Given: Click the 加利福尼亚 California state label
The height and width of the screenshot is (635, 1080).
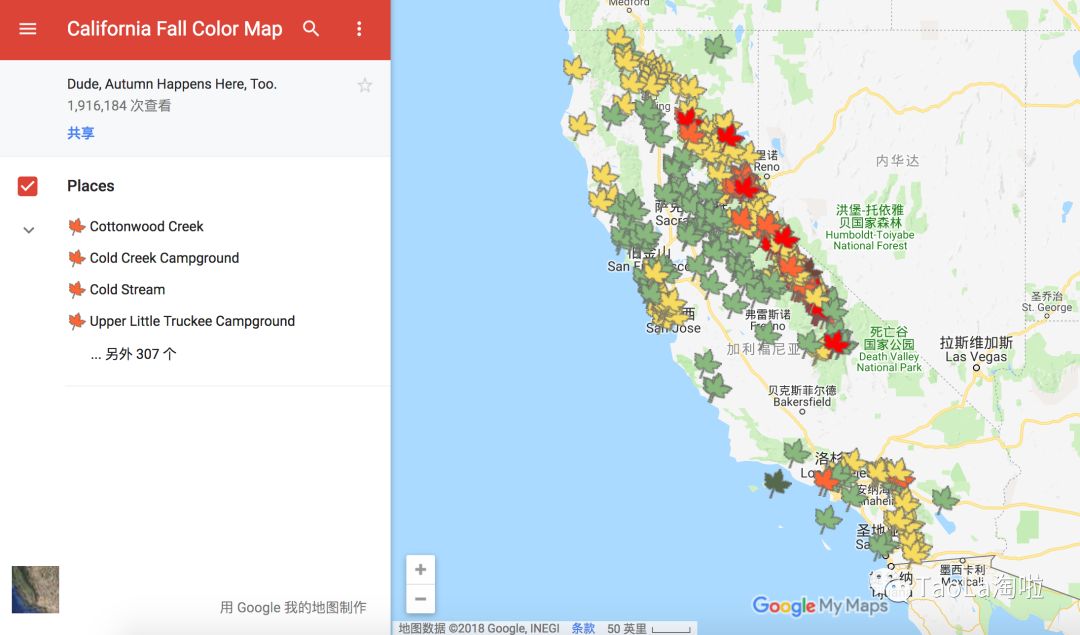Looking at the screenshot, I should pyautogui.click(x=763, y=349).
